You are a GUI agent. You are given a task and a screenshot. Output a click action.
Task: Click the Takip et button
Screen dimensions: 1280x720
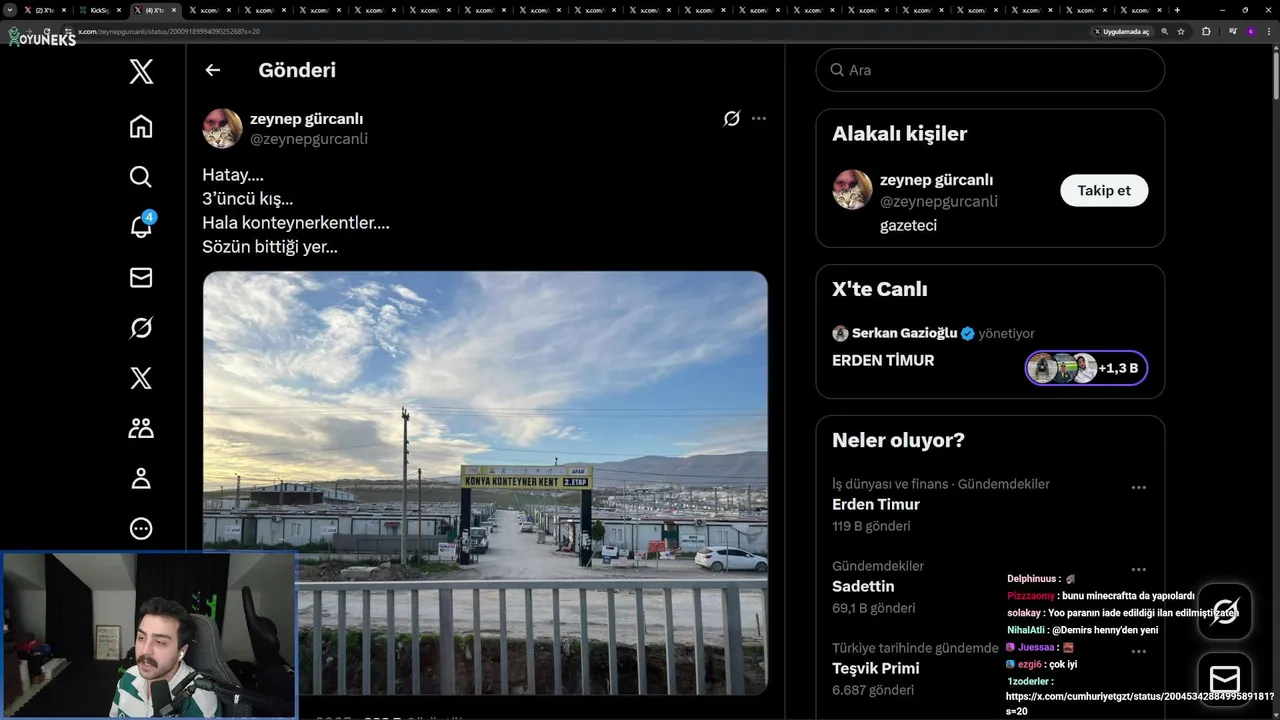tap(1104, 190)
